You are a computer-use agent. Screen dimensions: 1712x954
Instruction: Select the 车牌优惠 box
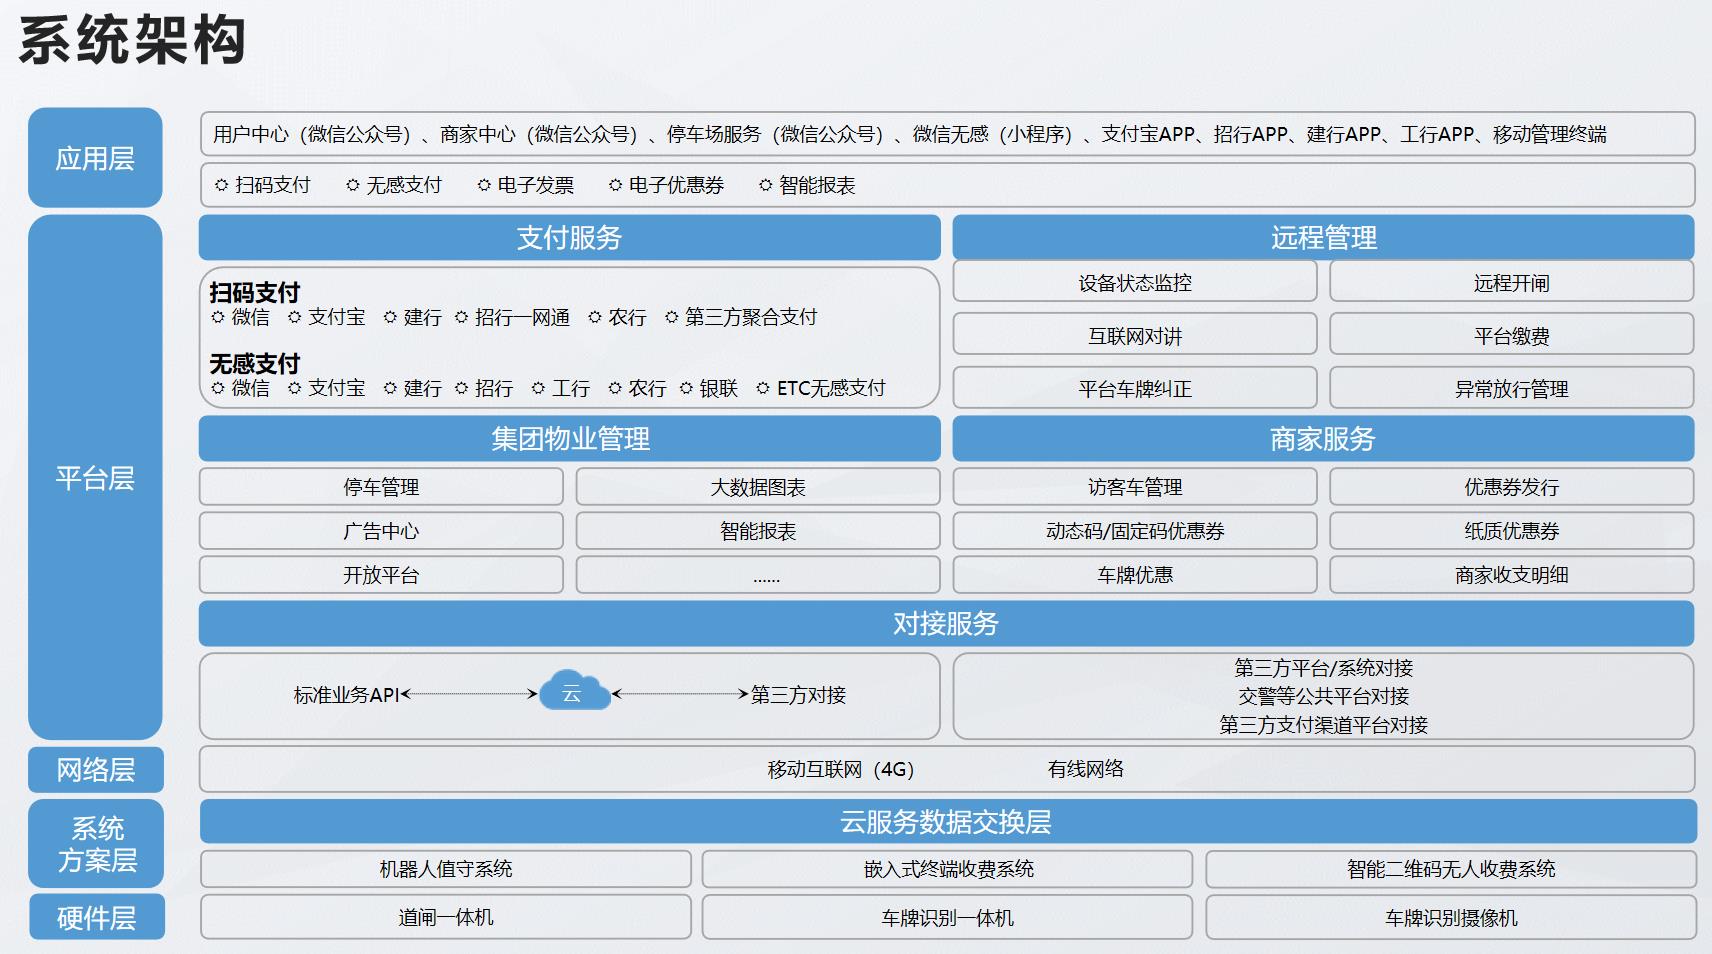click(x=1135, y=574)
